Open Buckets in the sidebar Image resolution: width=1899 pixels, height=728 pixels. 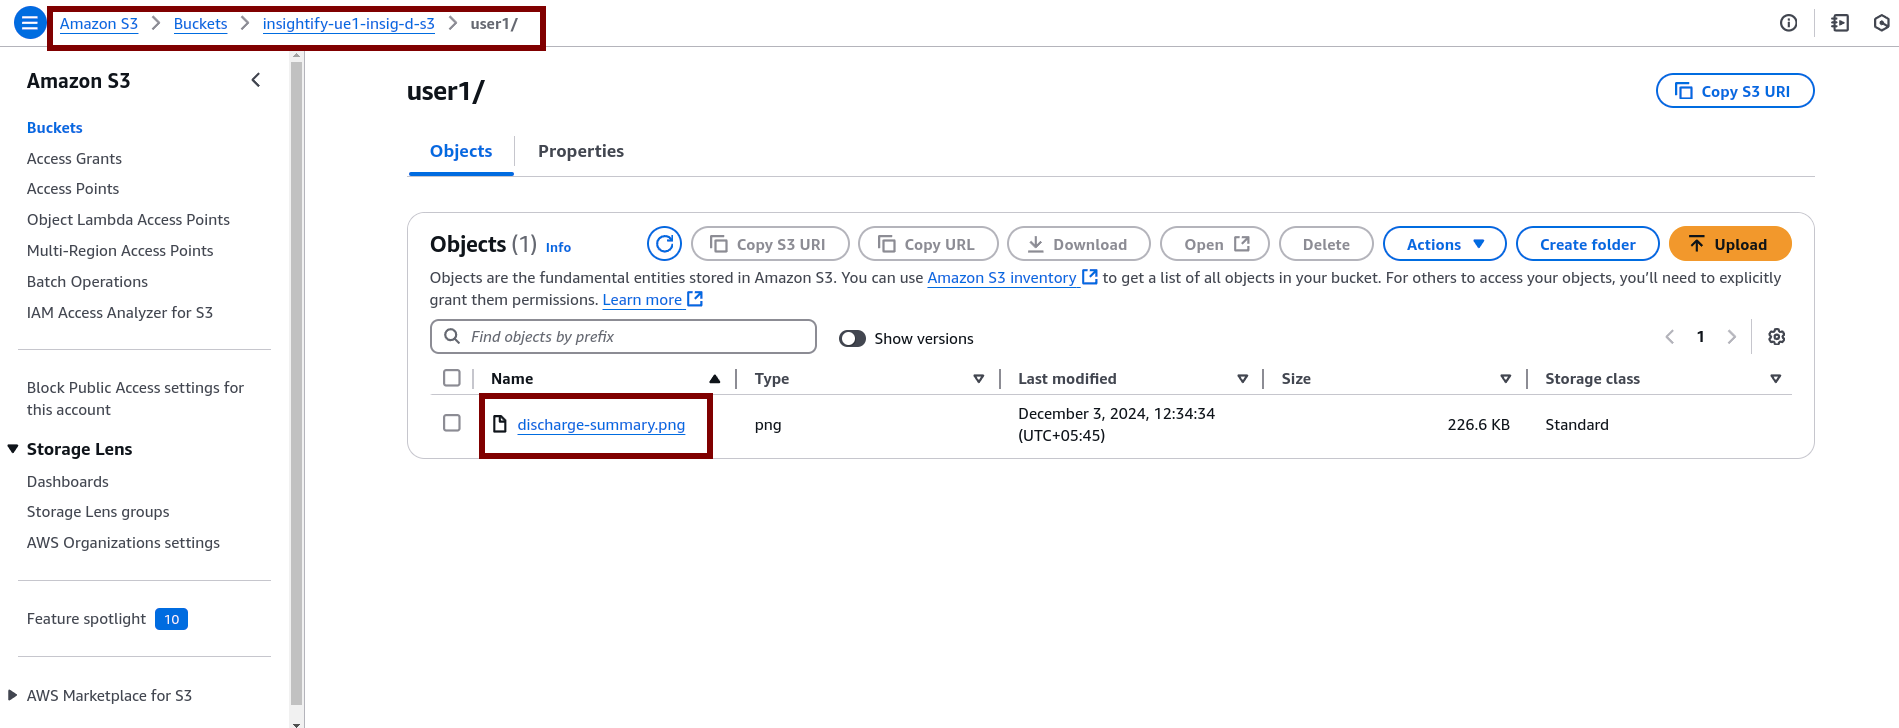coord(55,127)
